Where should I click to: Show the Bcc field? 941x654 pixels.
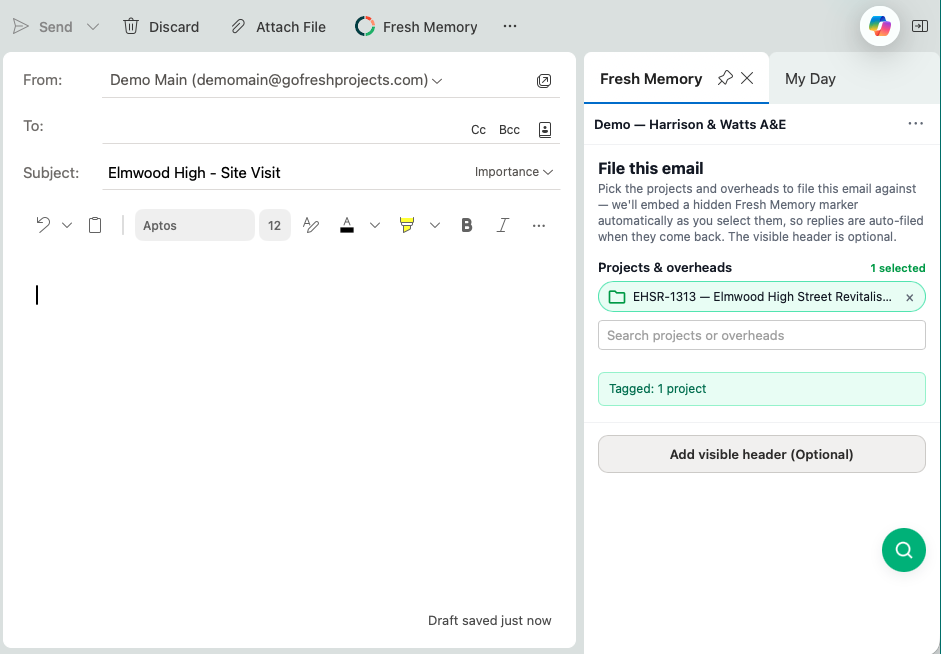point(509,130)
